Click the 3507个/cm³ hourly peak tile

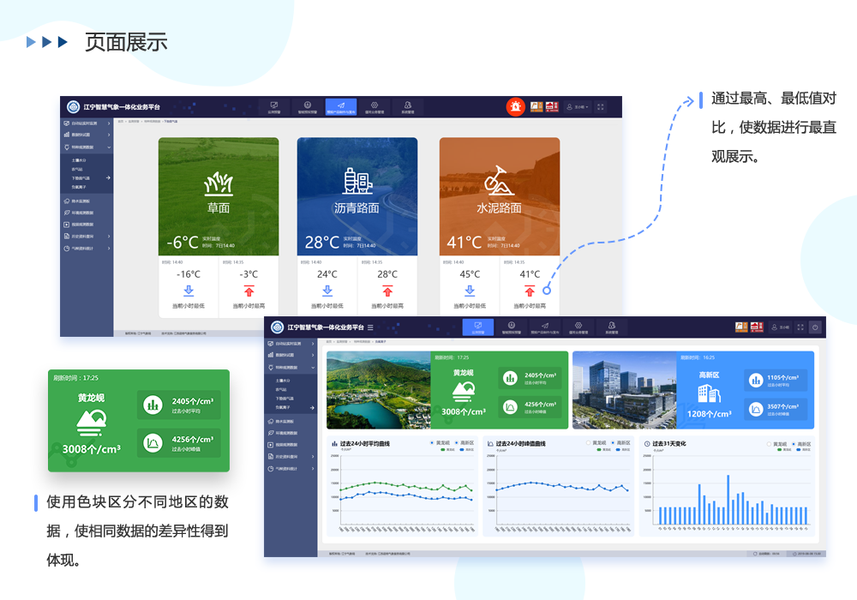pyautogui.click(x=776, y=409)
